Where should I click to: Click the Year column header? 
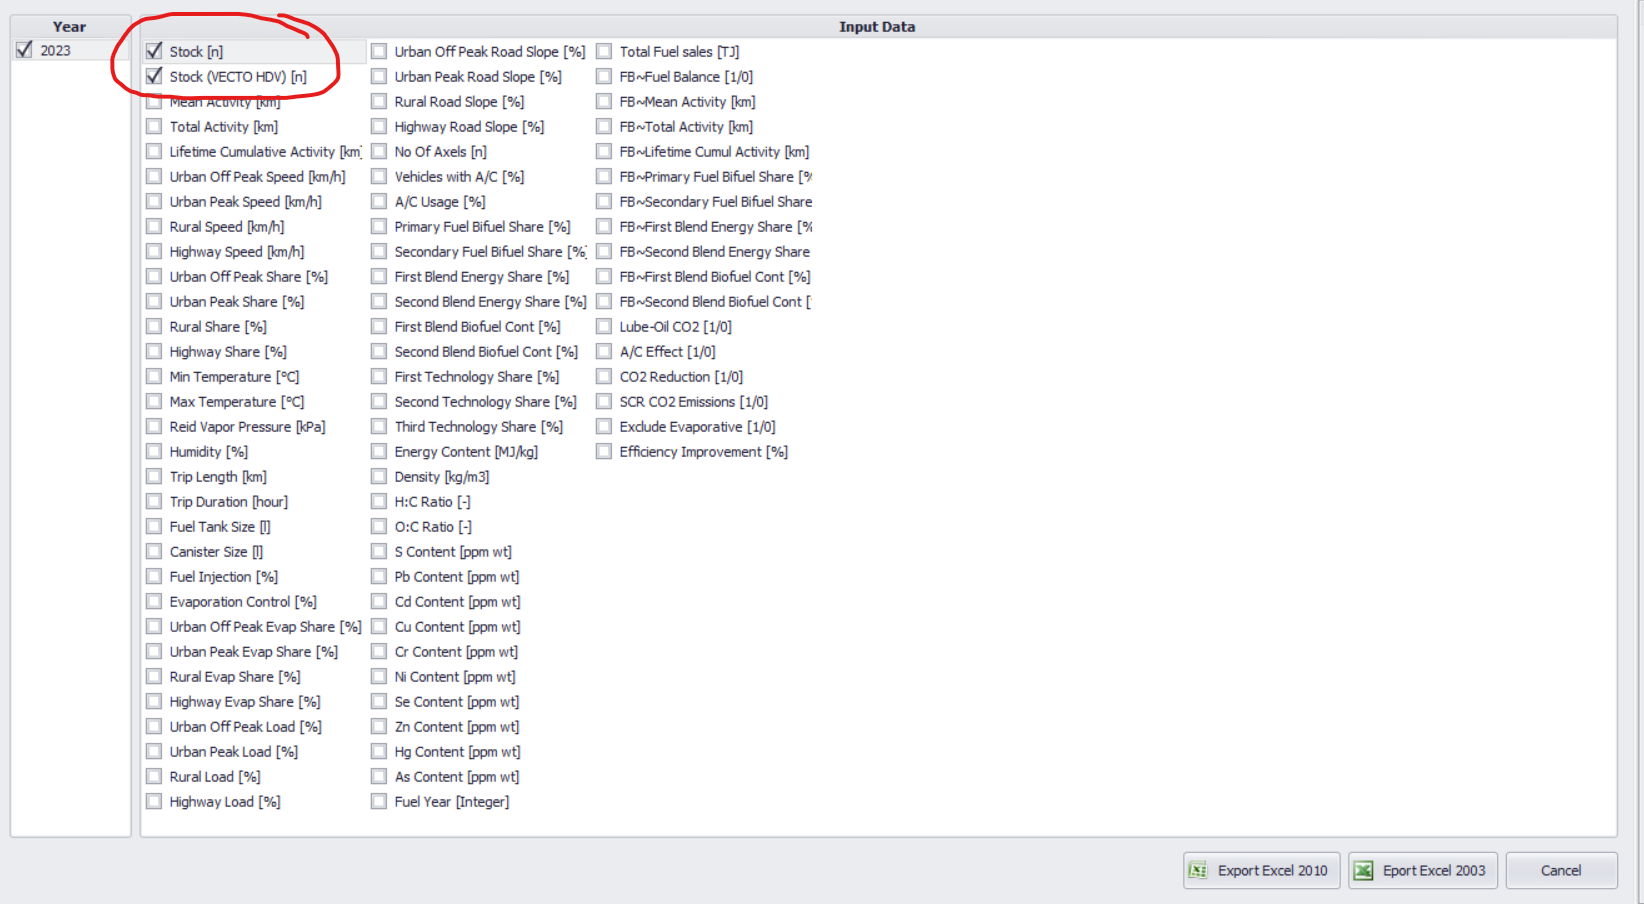click(x=68, y=26)
